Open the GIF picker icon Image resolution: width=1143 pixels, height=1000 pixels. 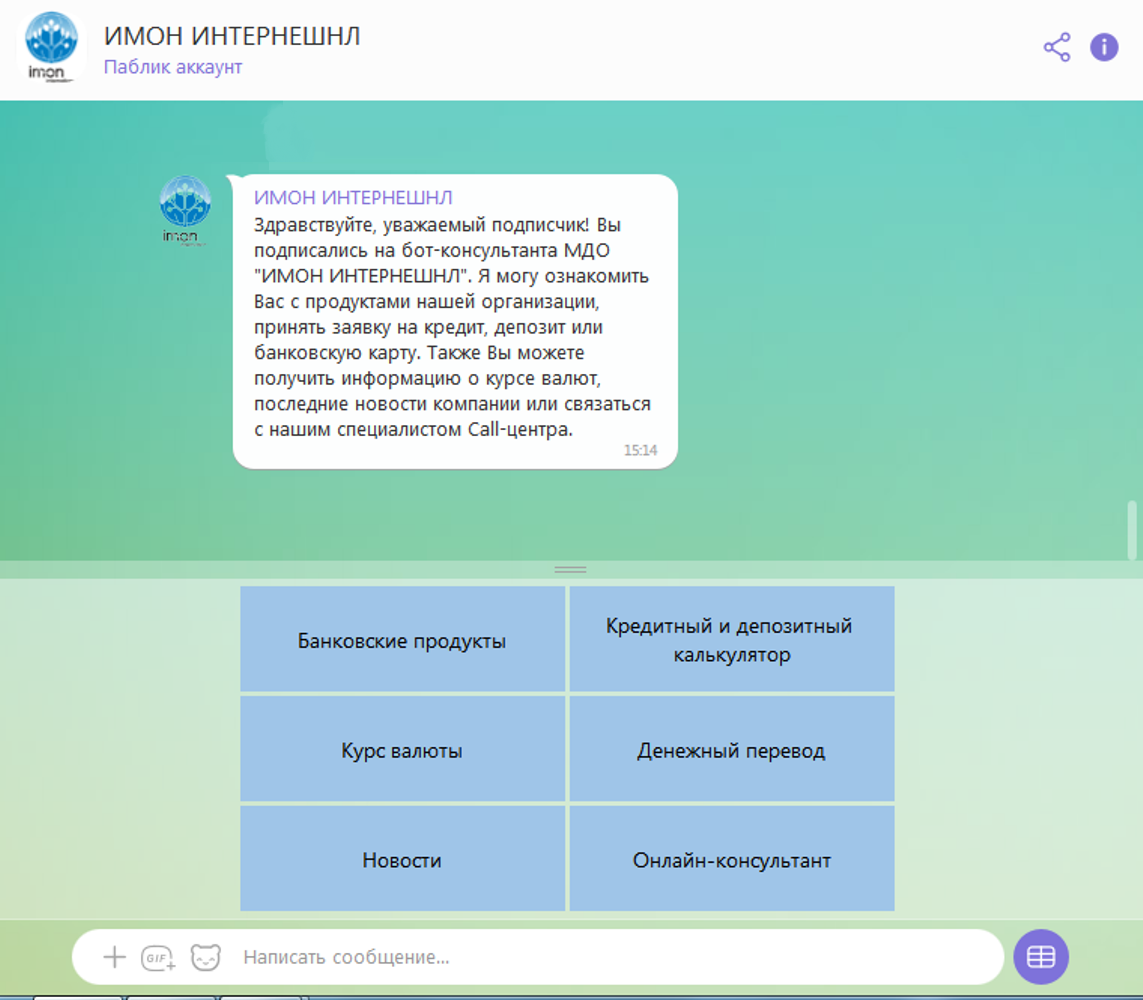tap(158, 957)
